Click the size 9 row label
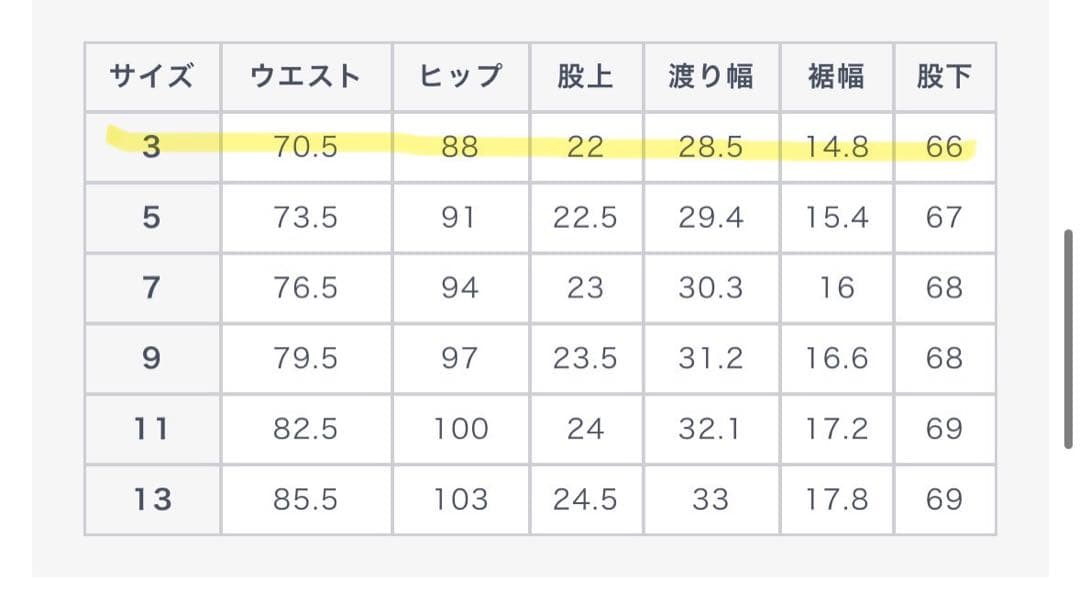The width and height of the screenshot is (1080, 607). point(152,358)
